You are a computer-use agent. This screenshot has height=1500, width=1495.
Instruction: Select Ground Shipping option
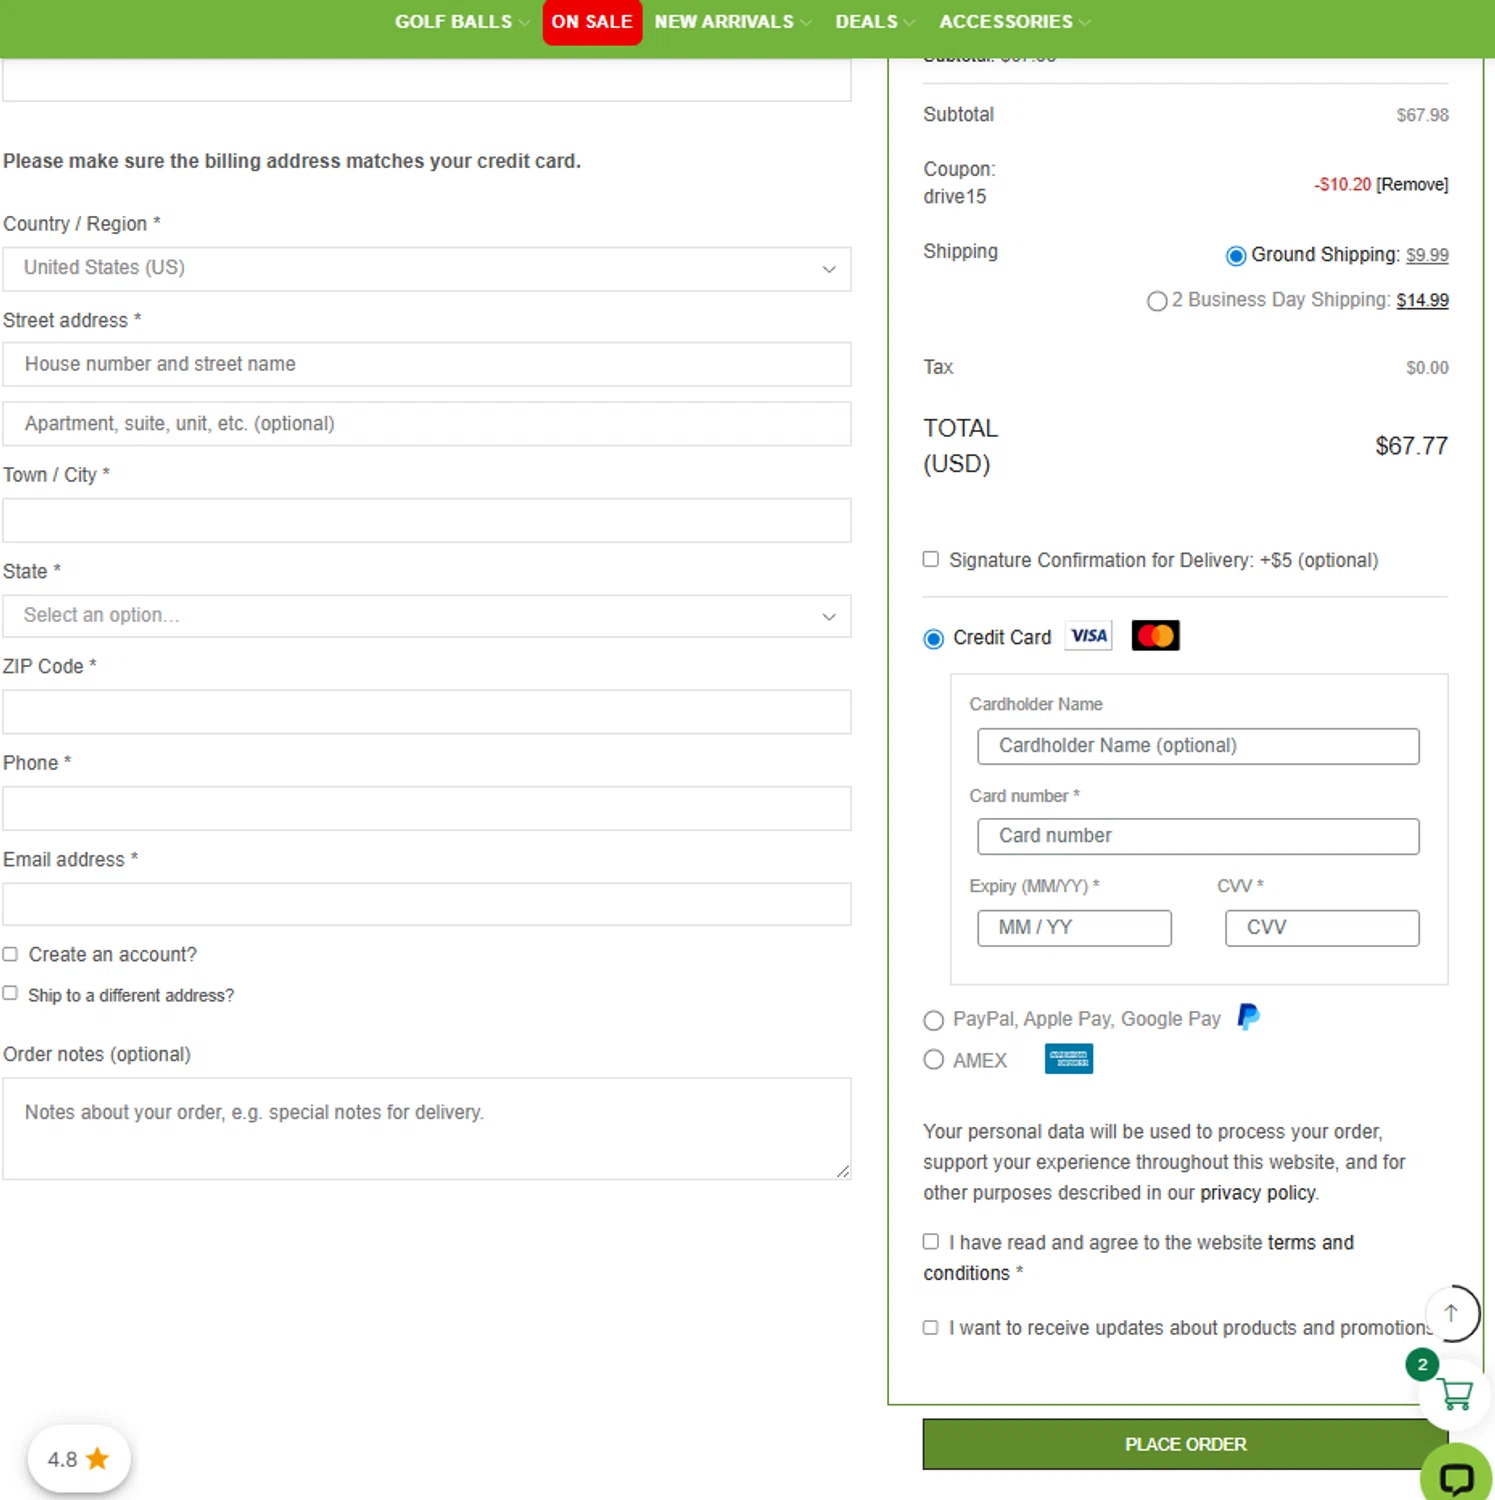pos(1236,256)
